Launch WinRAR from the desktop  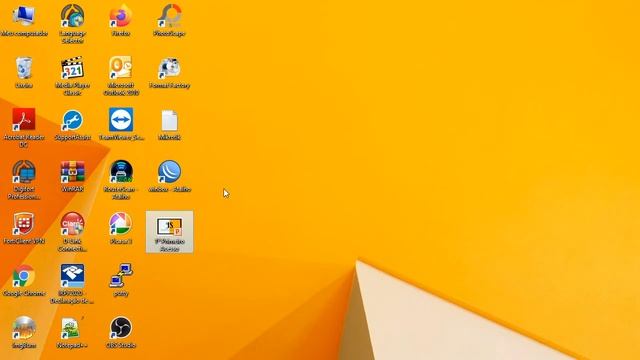[x=72, y=176]
